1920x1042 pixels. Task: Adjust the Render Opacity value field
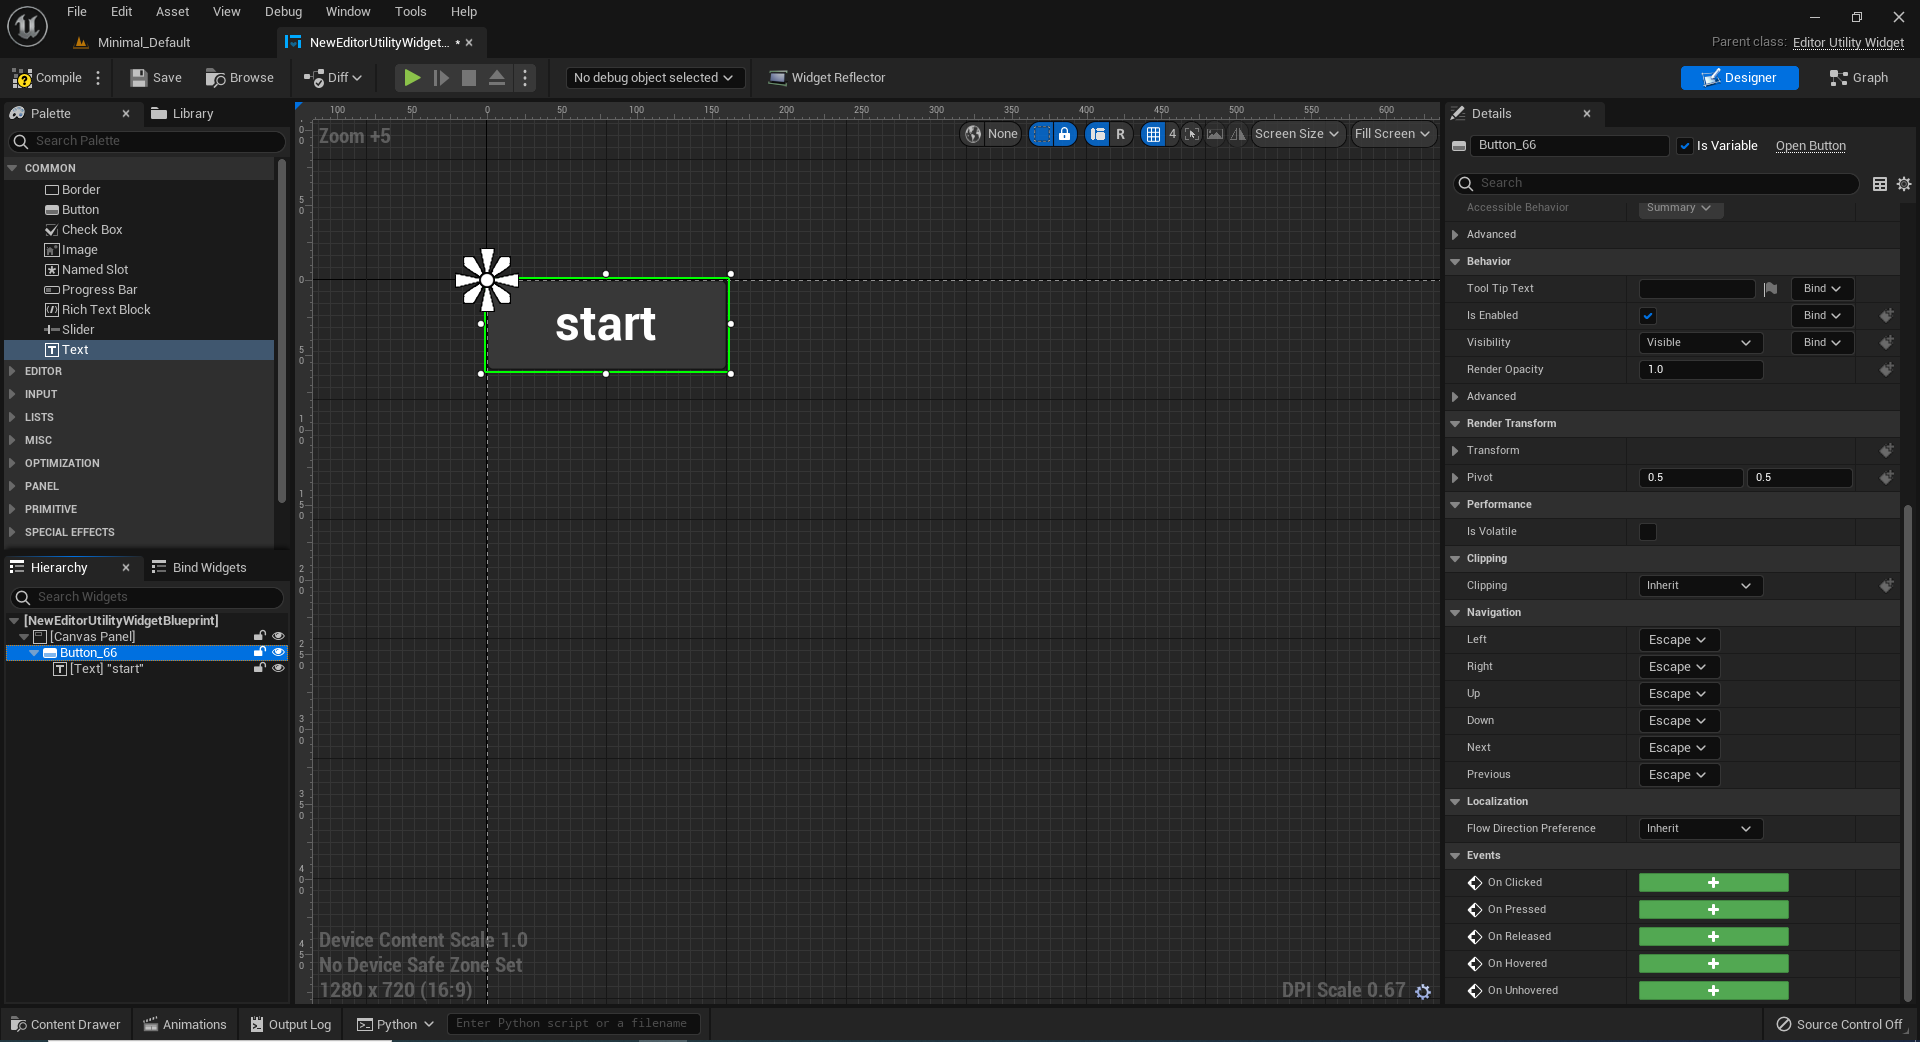(1700, 369)
